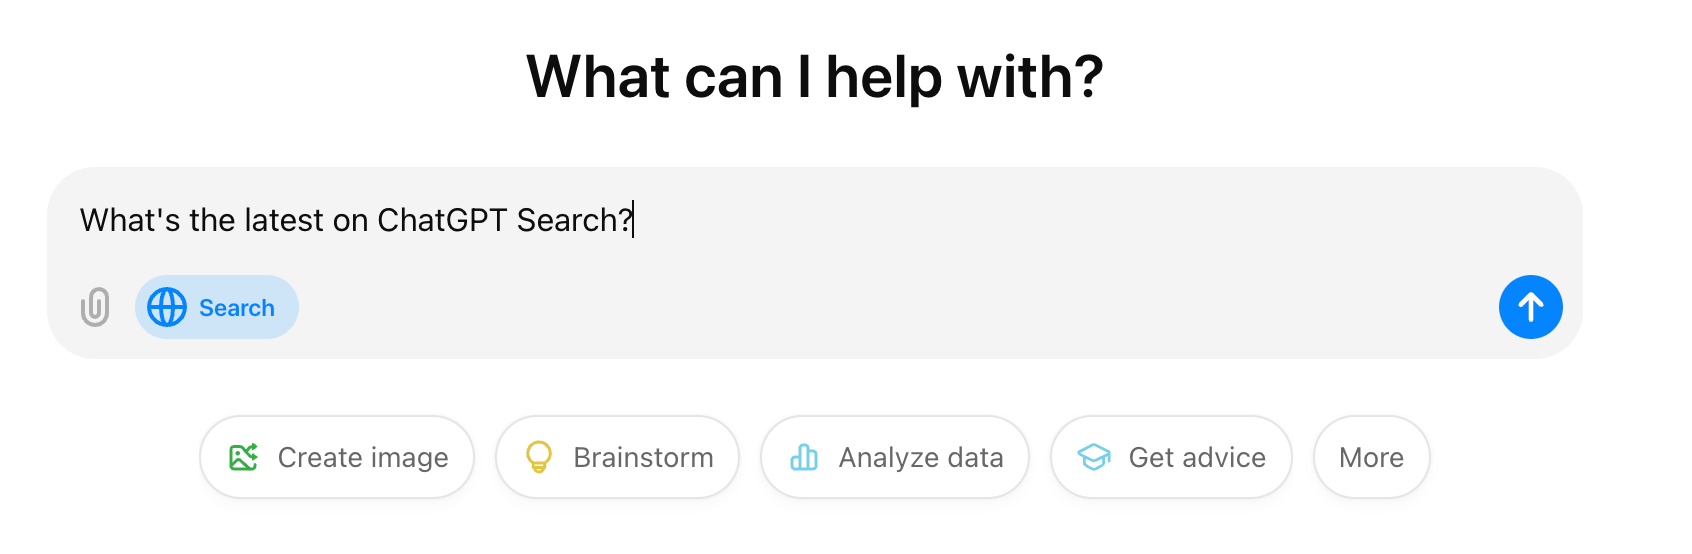This screenshot has width=1692, height=554.
Task: Click the blue Analyze data chart icon
Action: coord(804,457)
